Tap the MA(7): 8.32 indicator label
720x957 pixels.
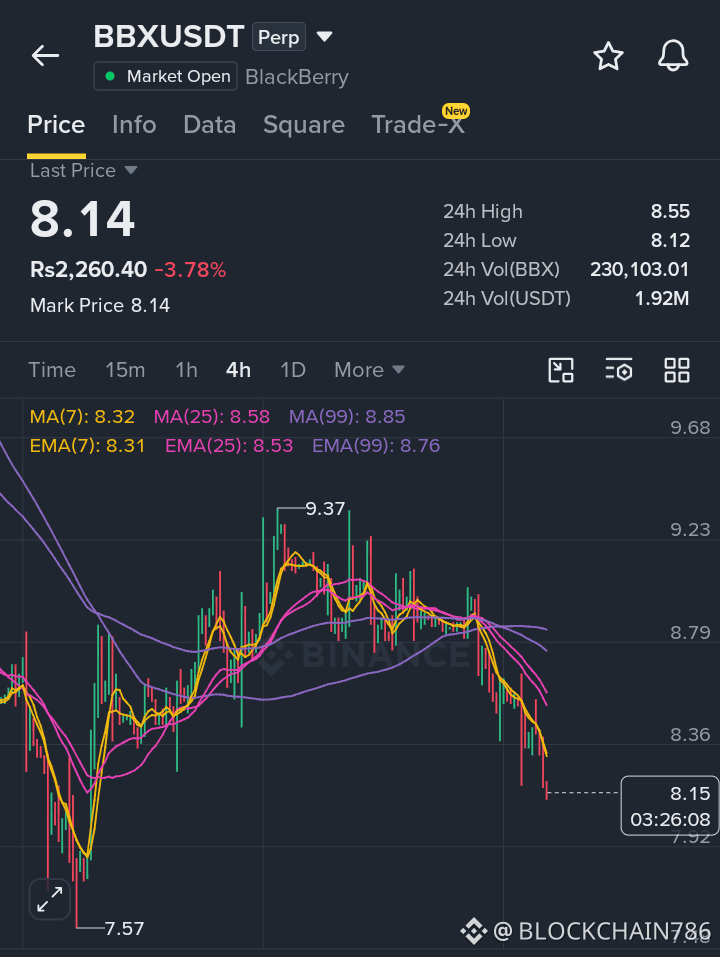click(82, 417)
